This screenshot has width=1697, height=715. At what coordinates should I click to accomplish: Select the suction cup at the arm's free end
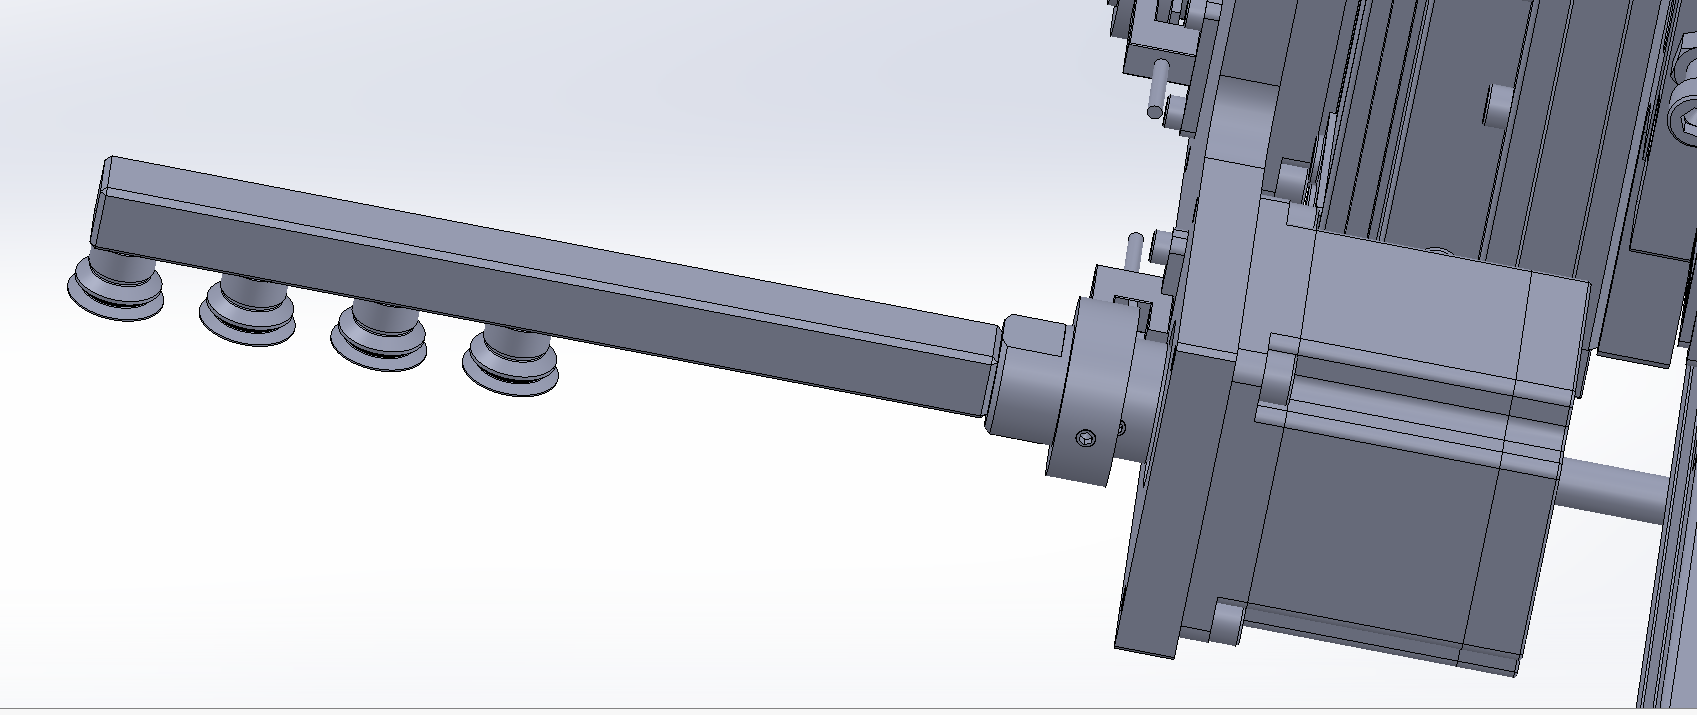pos(115,286)
